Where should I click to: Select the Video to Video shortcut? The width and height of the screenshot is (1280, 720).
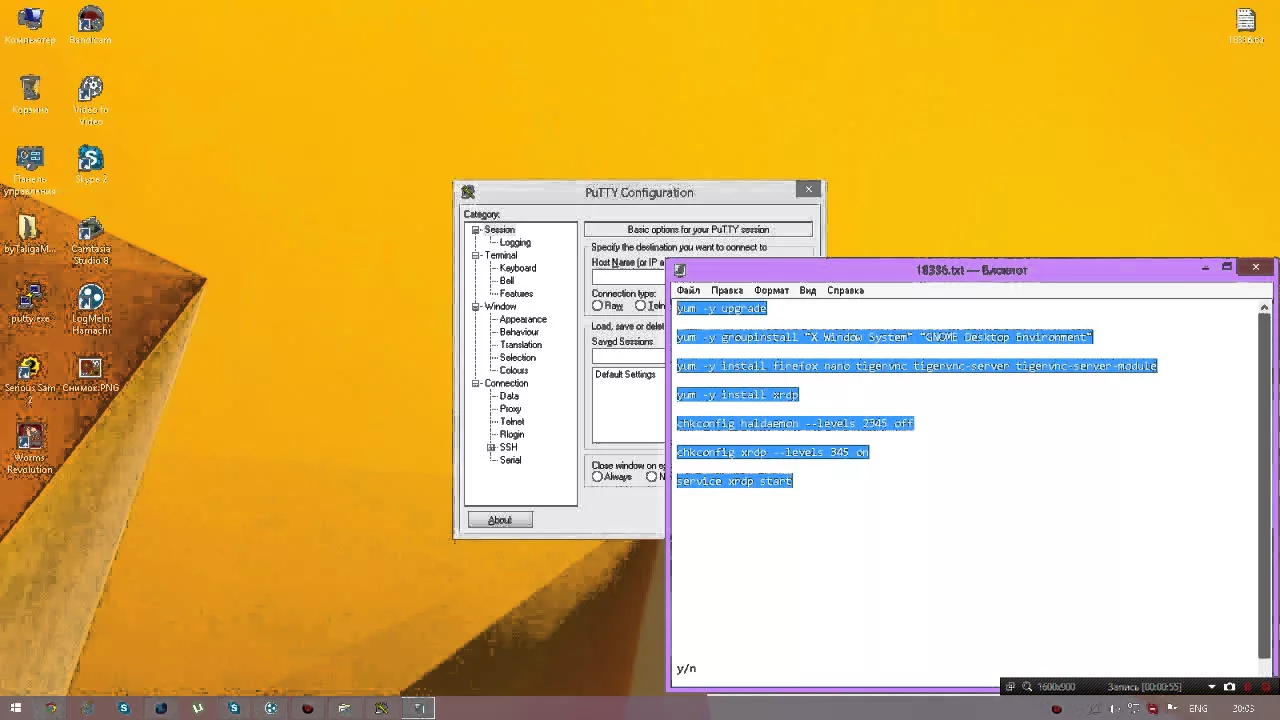pos(90,101)
